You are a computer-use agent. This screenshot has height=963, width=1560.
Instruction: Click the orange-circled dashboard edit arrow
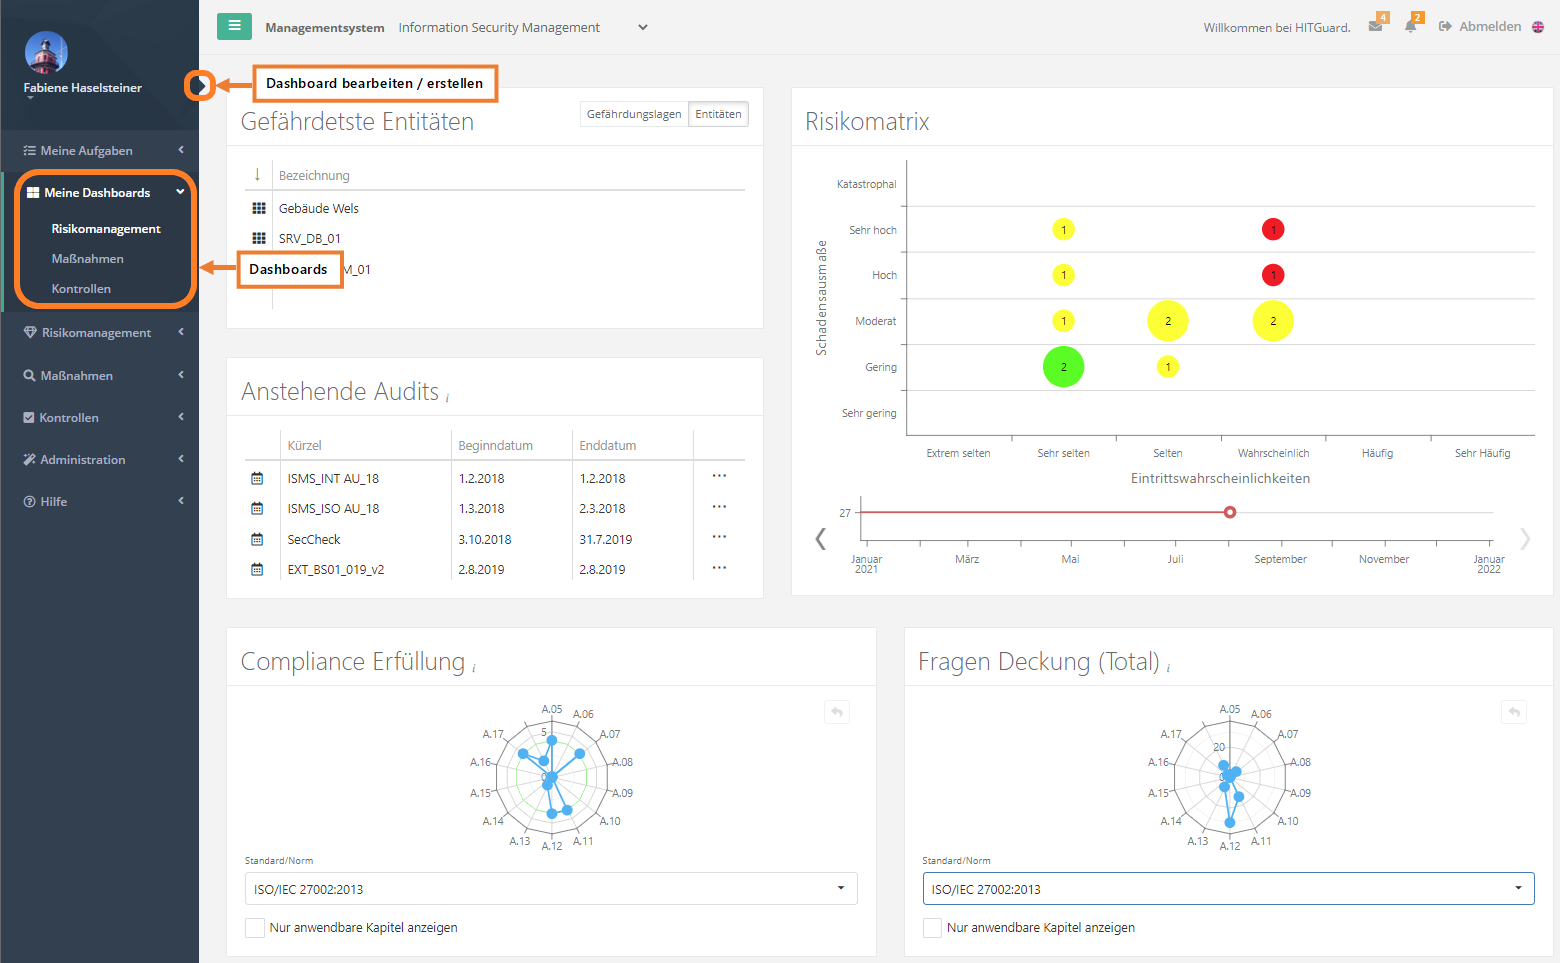200,86
